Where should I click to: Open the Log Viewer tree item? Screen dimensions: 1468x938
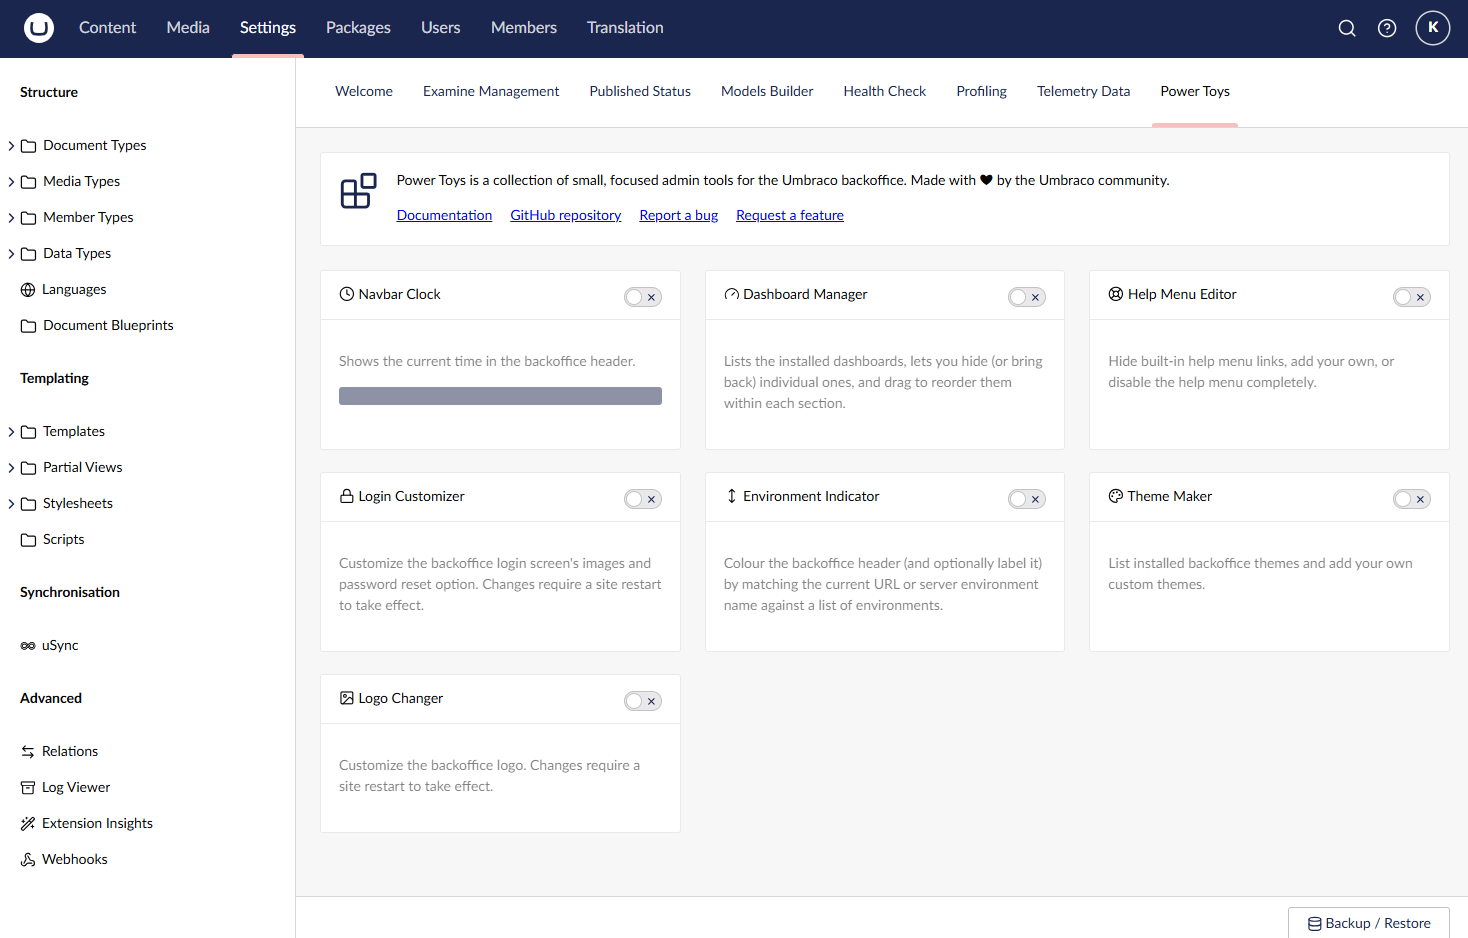coord(148,788)
